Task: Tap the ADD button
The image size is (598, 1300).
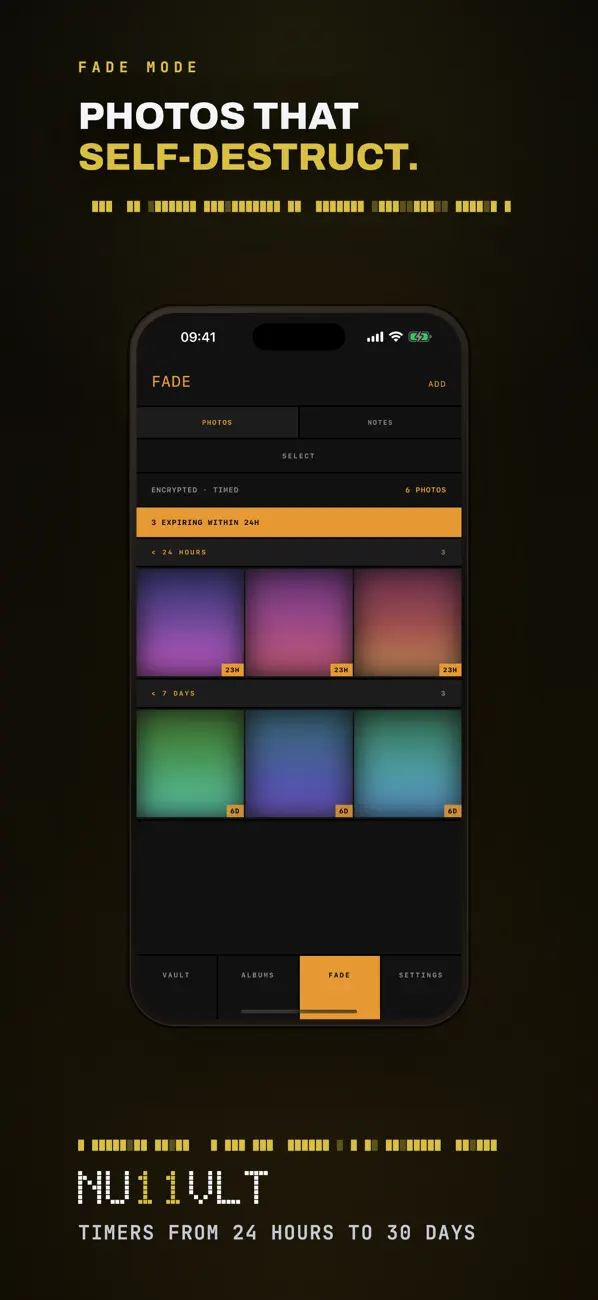Action: (437, 384)
